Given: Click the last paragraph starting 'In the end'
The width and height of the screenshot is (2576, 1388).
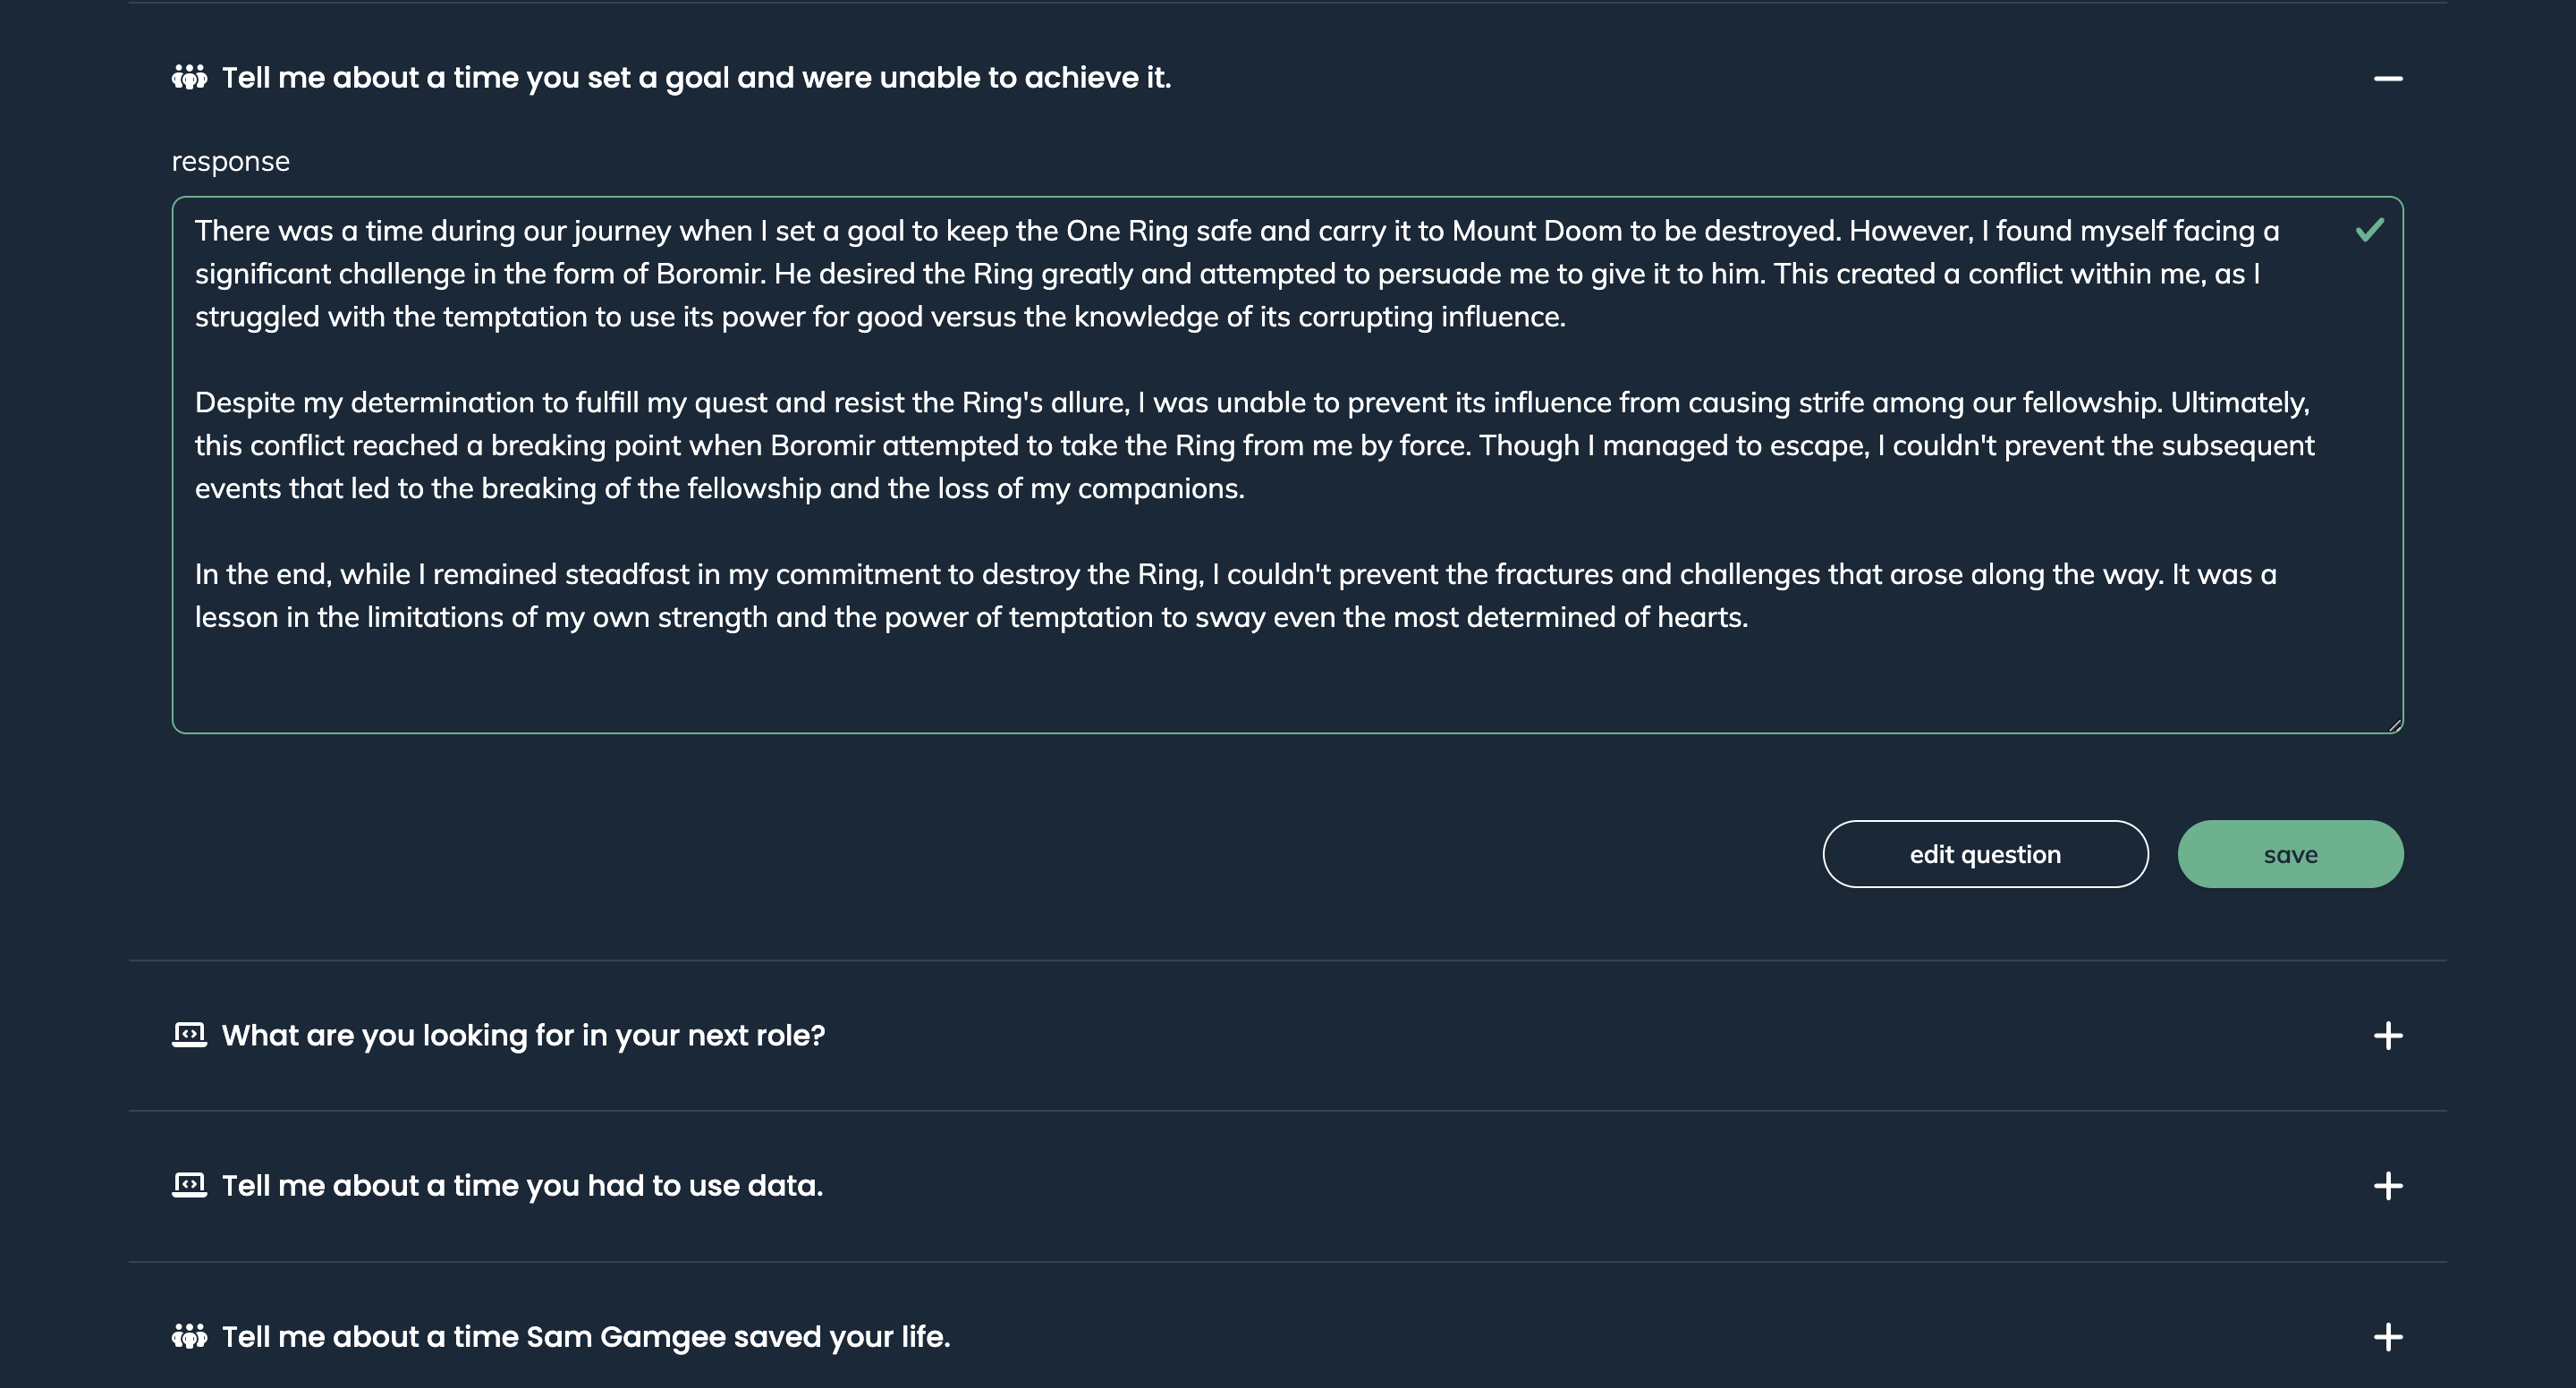Looking at the screenshot, I should (x=1235, y=595).
